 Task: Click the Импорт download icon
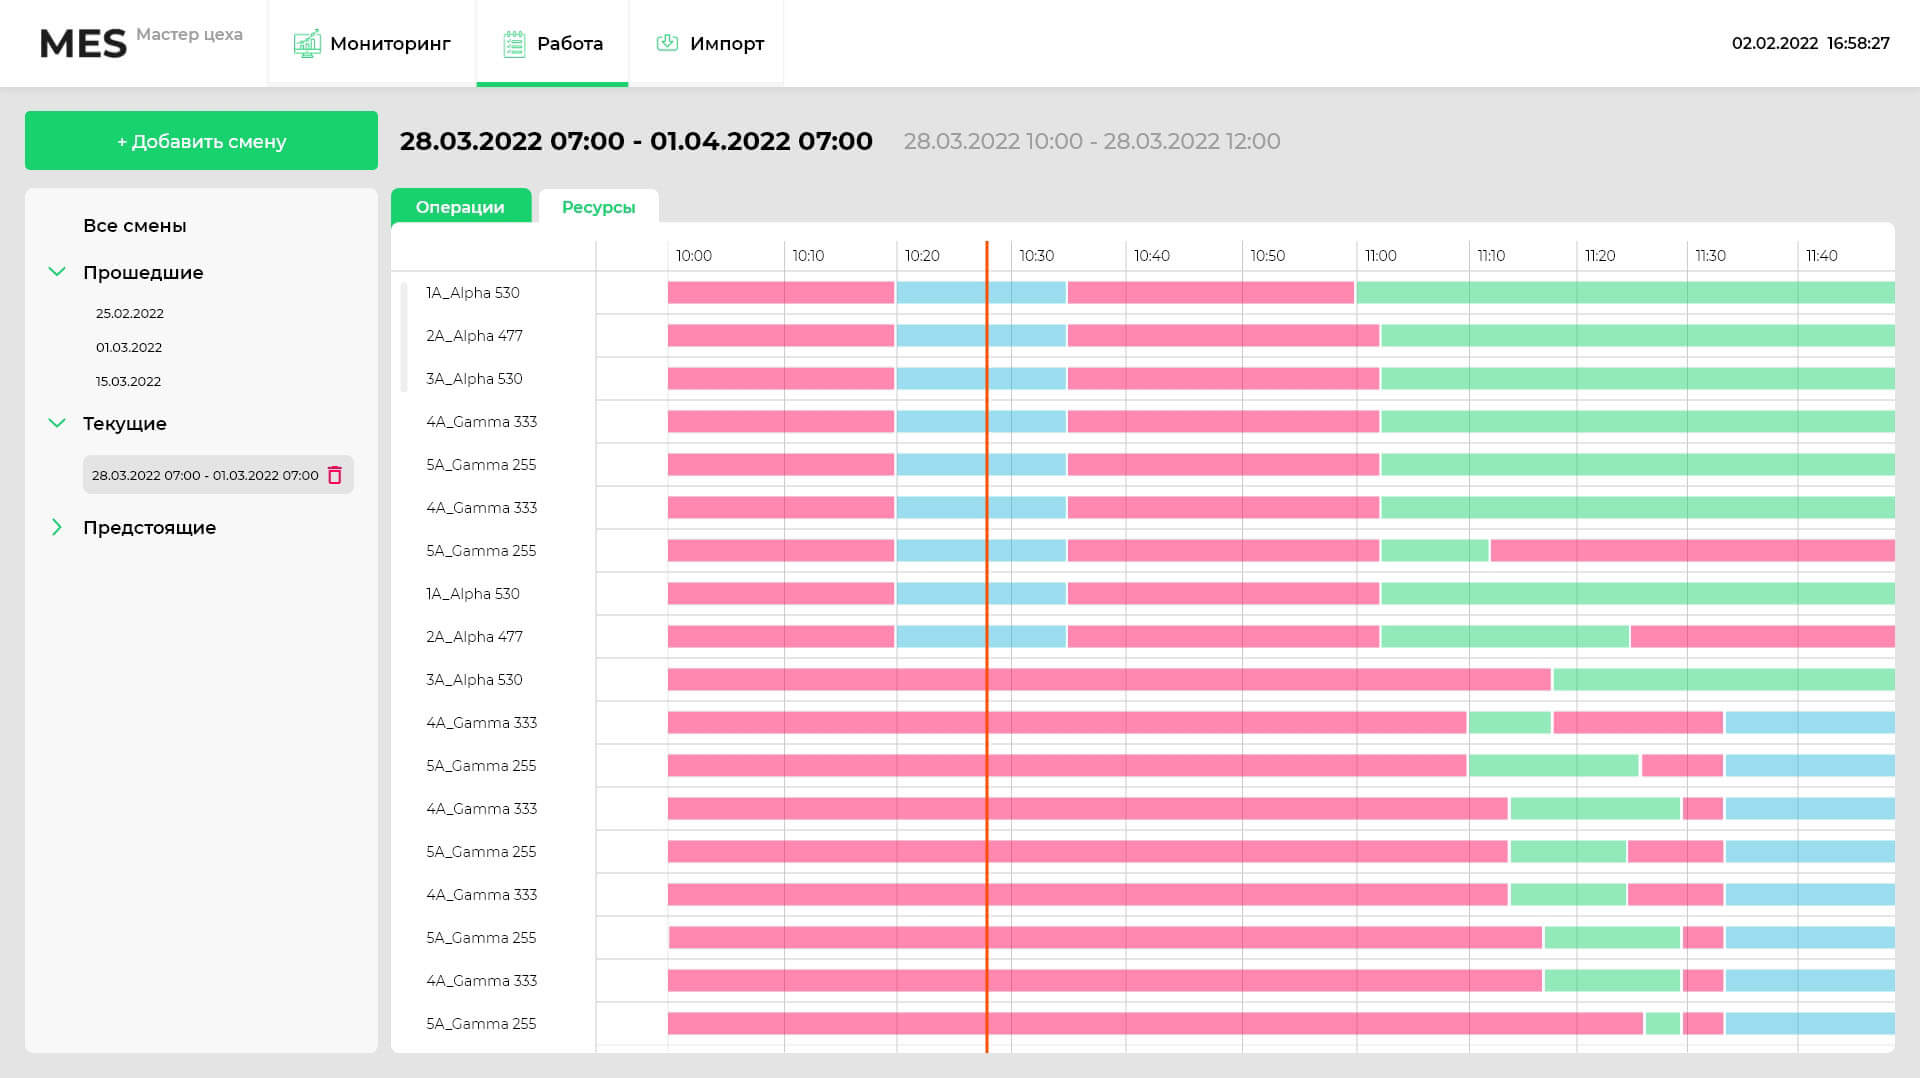click(667, 43)
